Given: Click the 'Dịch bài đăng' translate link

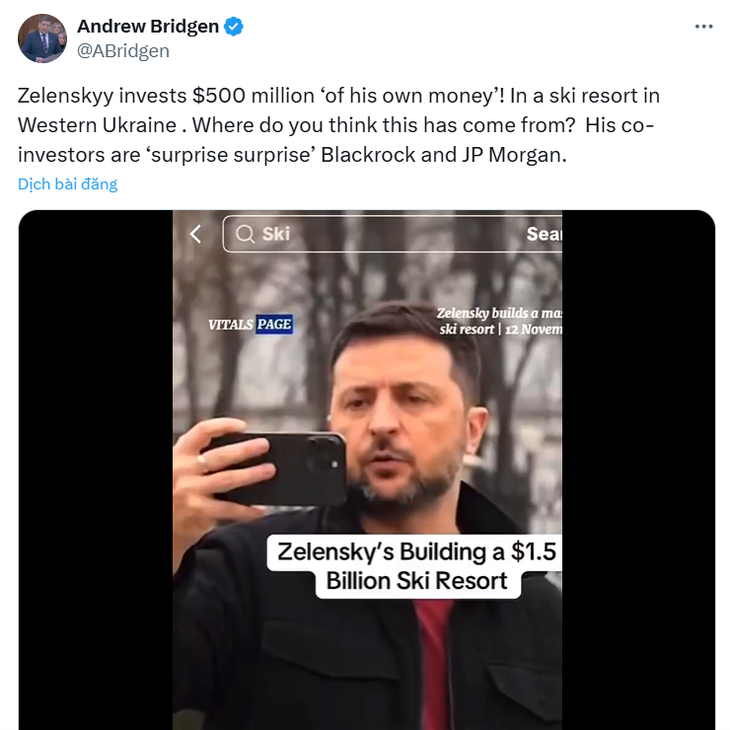Looking at the screenshot, I should (x=68, y=184).
